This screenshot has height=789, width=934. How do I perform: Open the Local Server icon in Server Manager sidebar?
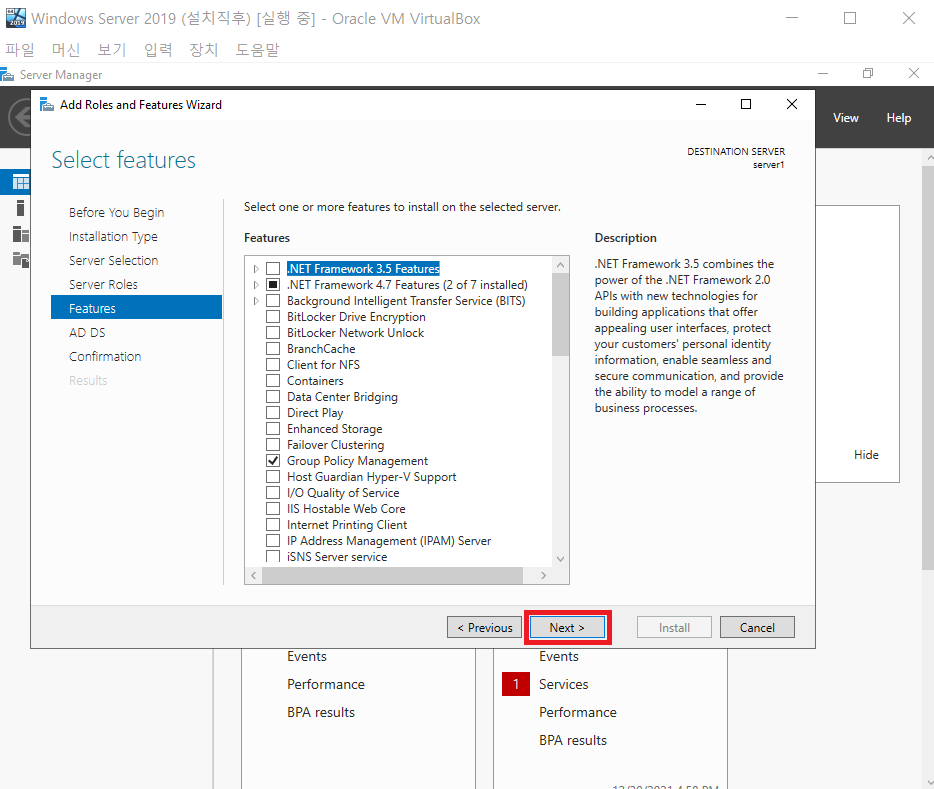[20, 208]
